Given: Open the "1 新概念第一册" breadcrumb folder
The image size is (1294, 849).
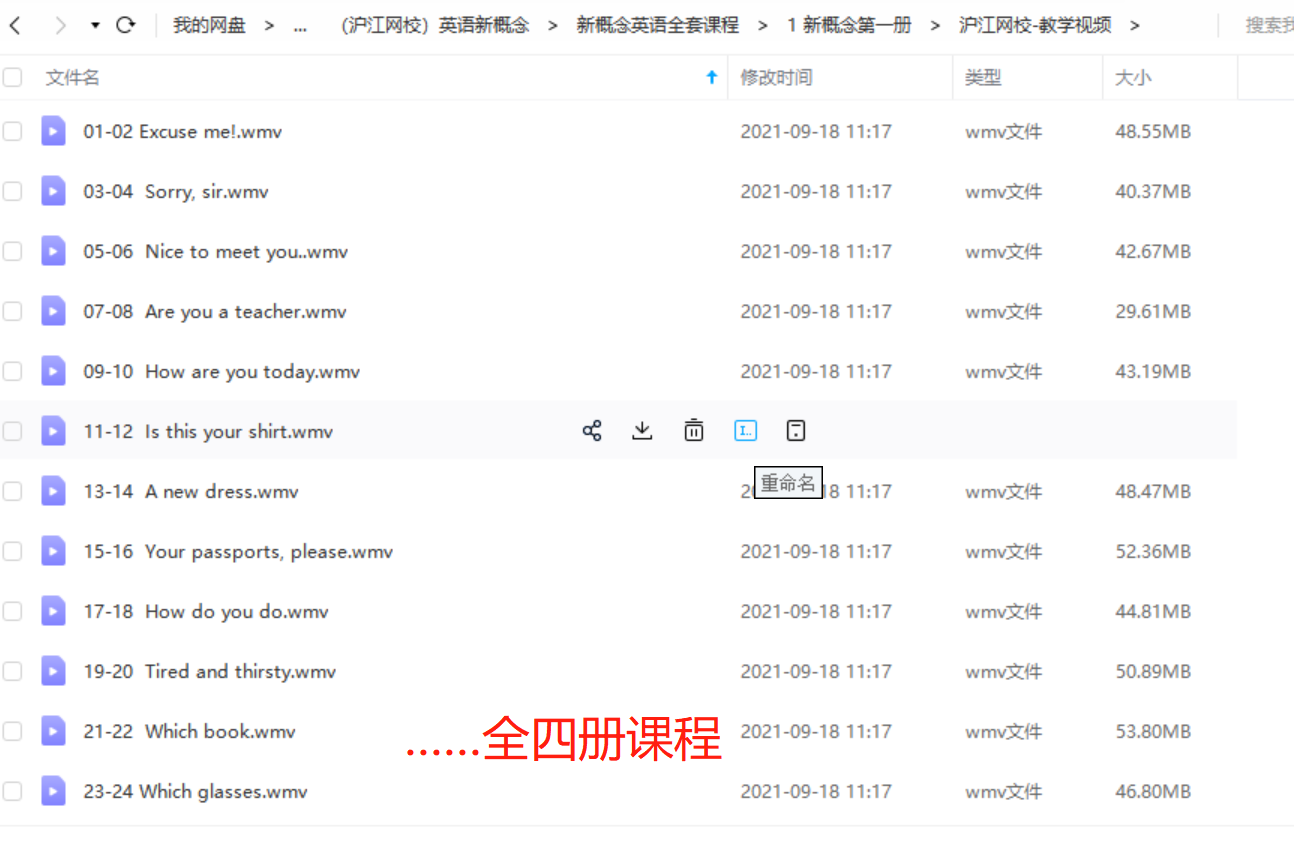Looking at the screenshot, I should pos(849,24).
